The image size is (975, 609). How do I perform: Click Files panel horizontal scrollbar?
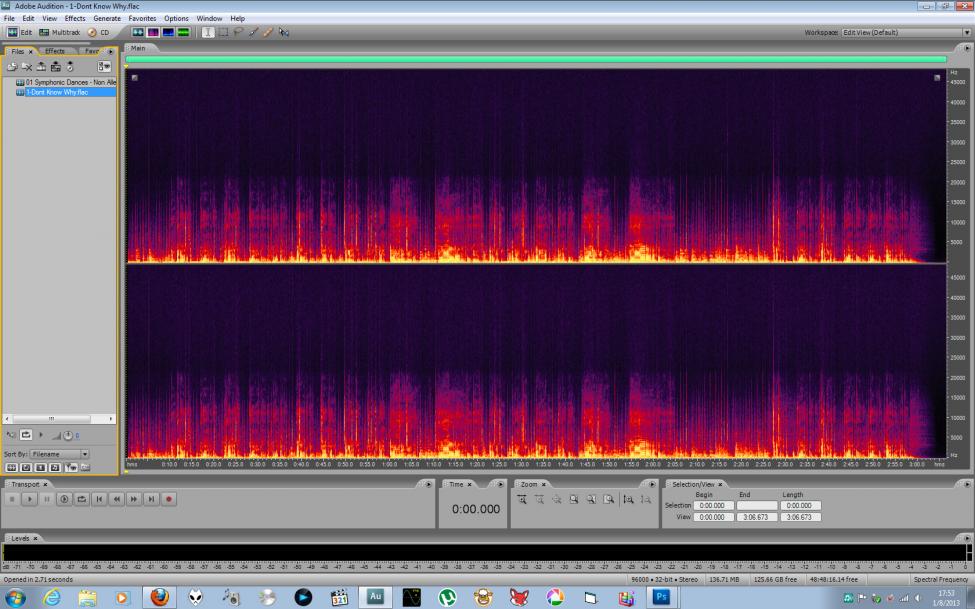tap(59, 419)
